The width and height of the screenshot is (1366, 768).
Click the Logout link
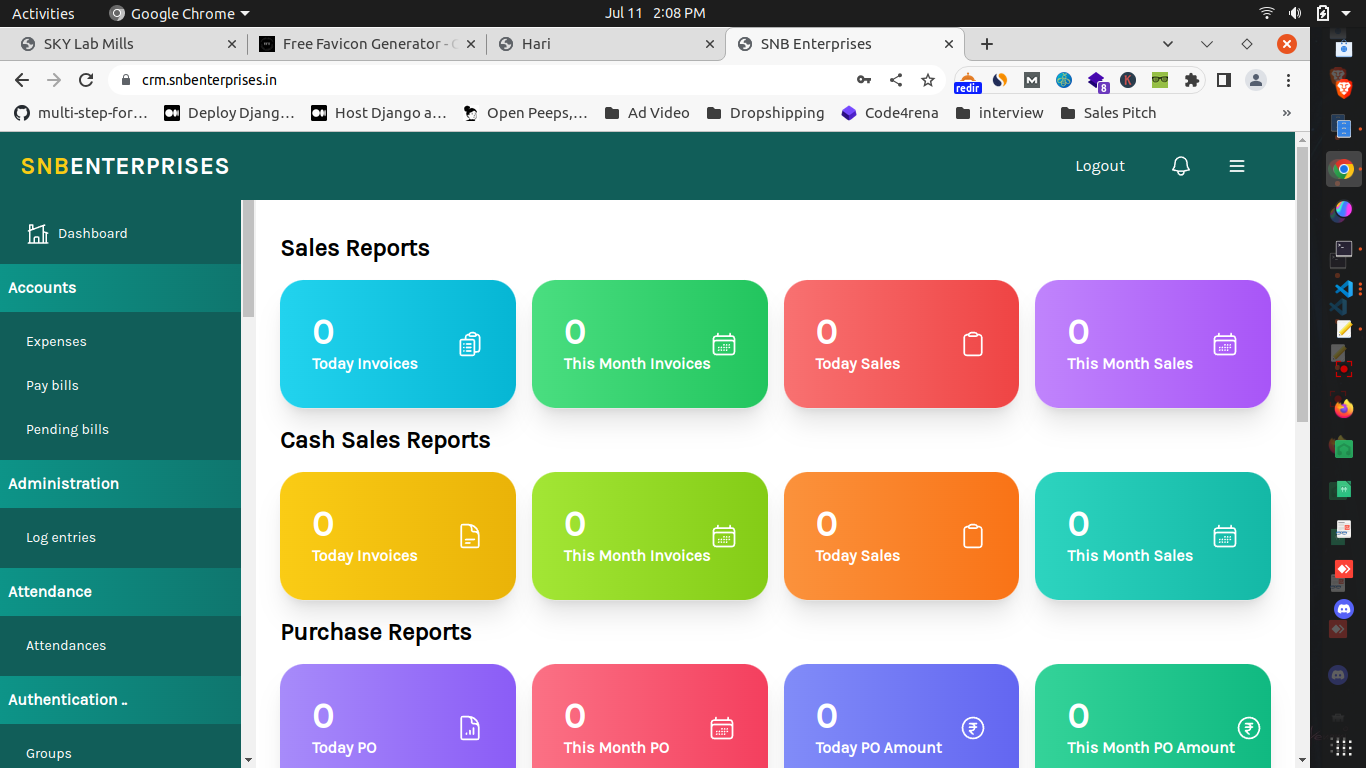1100,166
